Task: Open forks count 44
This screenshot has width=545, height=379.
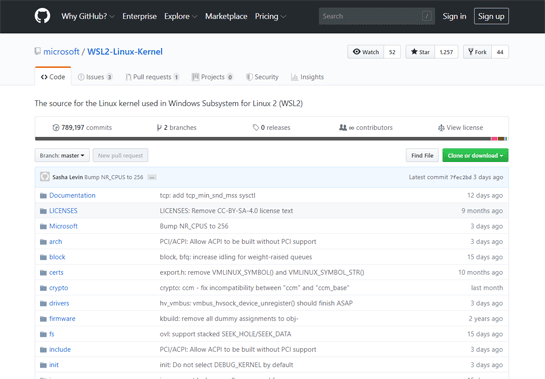Action: click(500, 52)
